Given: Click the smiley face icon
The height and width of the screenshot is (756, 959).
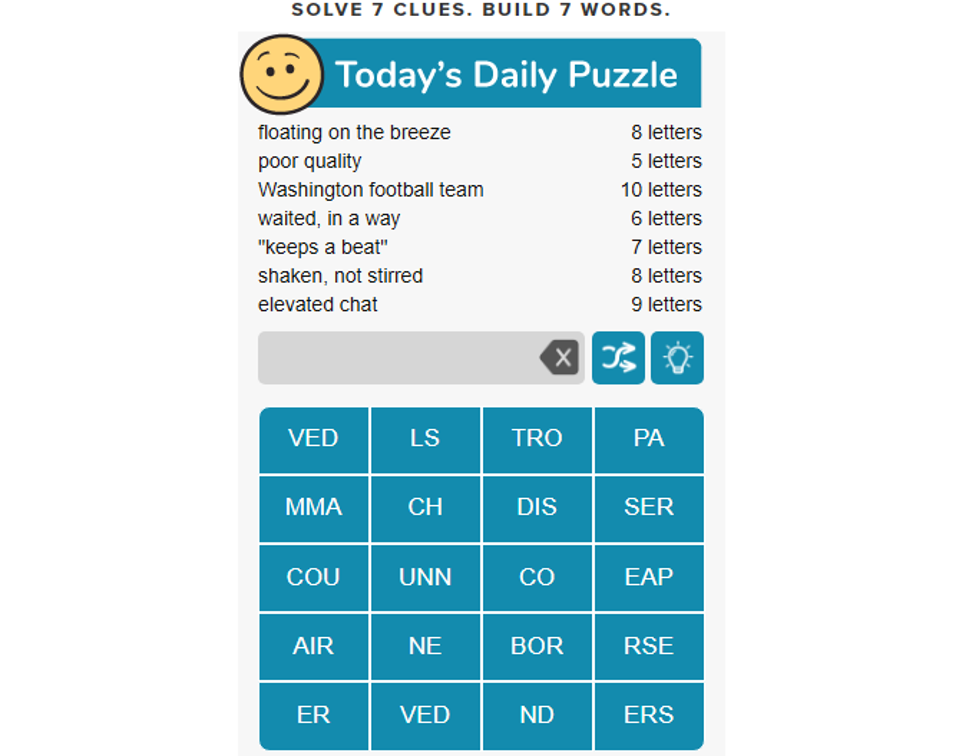Looking at the screenshot, I should pyautogui.click(x=281, y=75).
